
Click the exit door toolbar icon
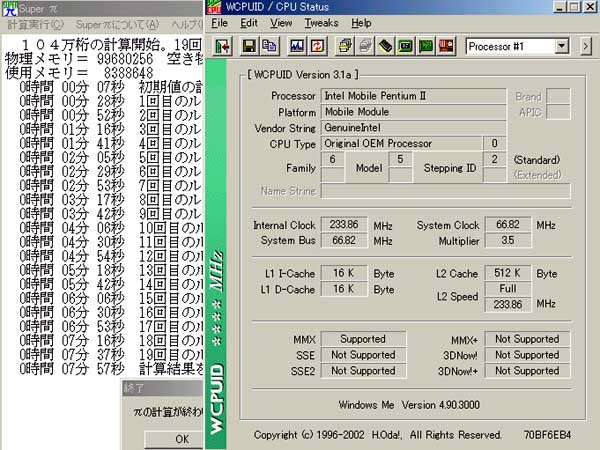point(223,47)
